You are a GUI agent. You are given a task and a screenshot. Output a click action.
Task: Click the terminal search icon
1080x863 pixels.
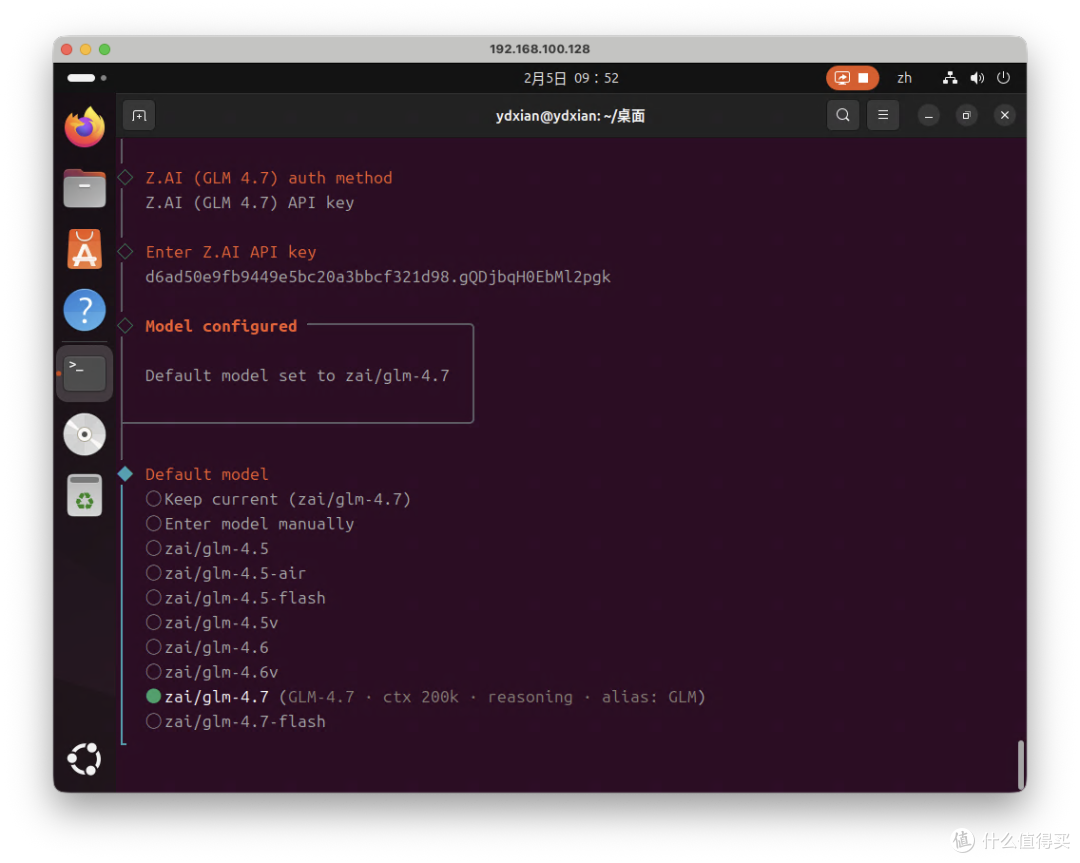tap(843, 116)
